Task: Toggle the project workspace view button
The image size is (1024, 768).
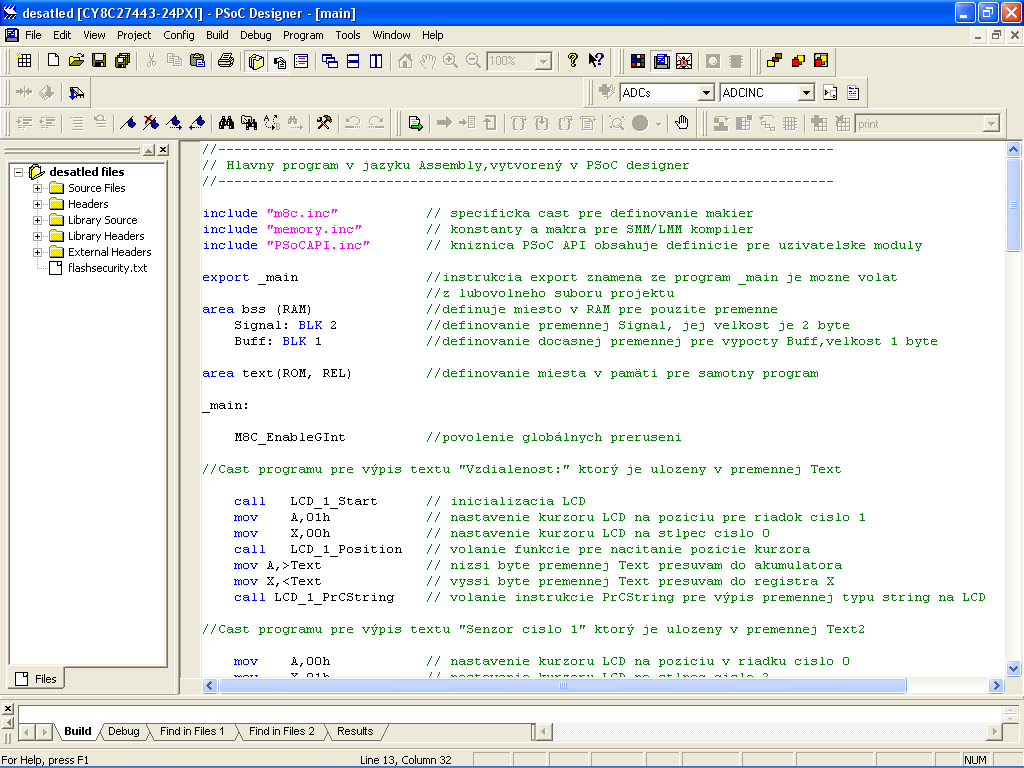Action: pyautogui.click(x=257, y=61)
